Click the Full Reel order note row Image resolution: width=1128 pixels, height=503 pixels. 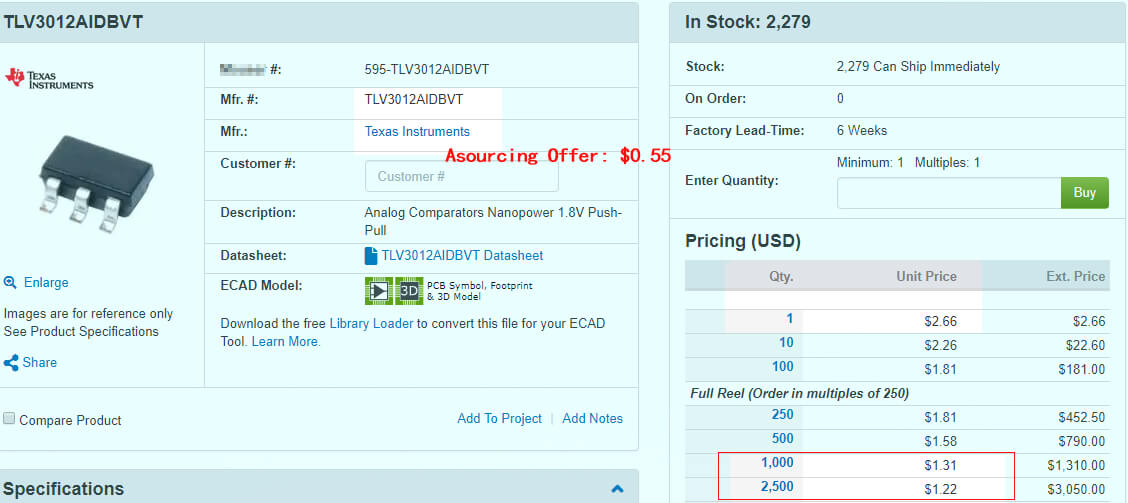[897, 394]
